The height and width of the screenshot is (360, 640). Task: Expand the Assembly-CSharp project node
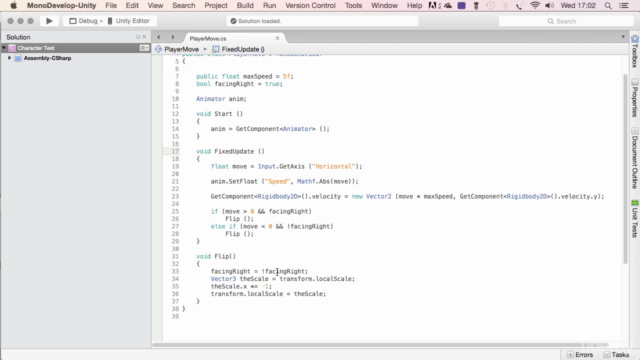tap(9, 58)
